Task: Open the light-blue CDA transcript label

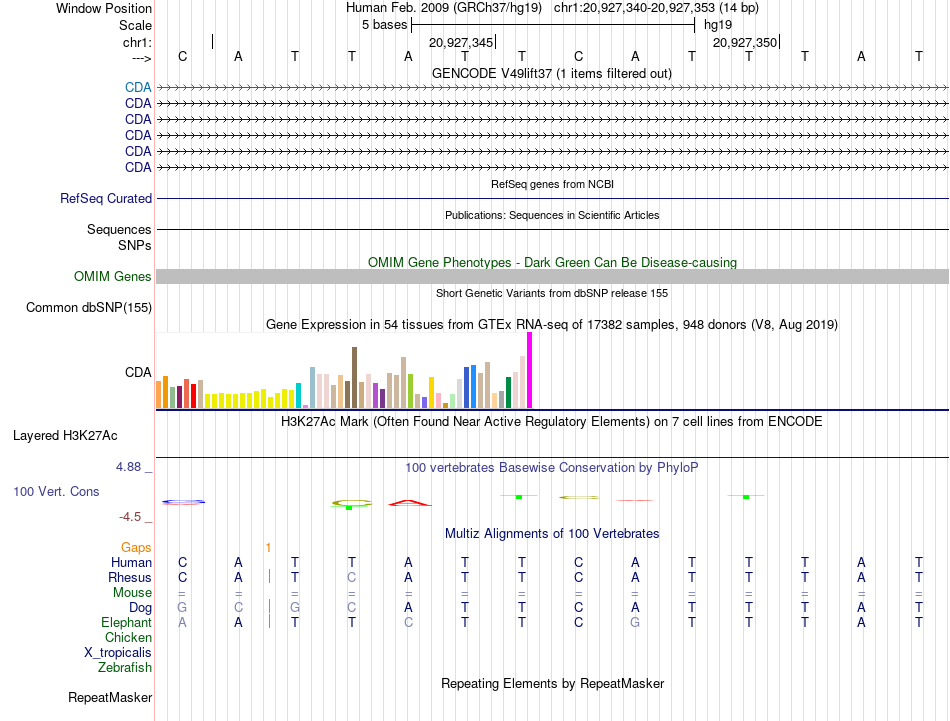Action: point(138,87)
